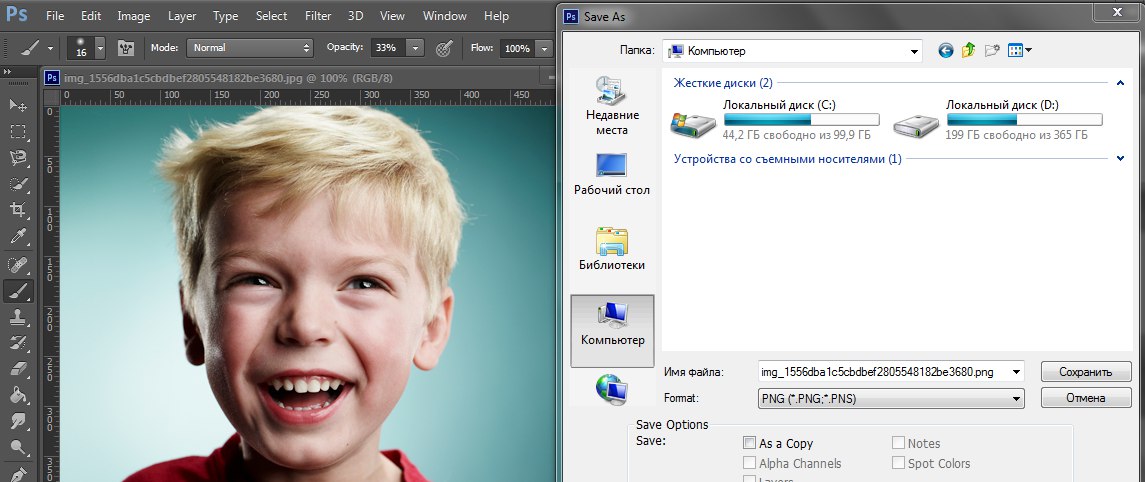Select the History Brush tool
Viewport: 1145px width, 482px height.
click(x=18, y=343)
